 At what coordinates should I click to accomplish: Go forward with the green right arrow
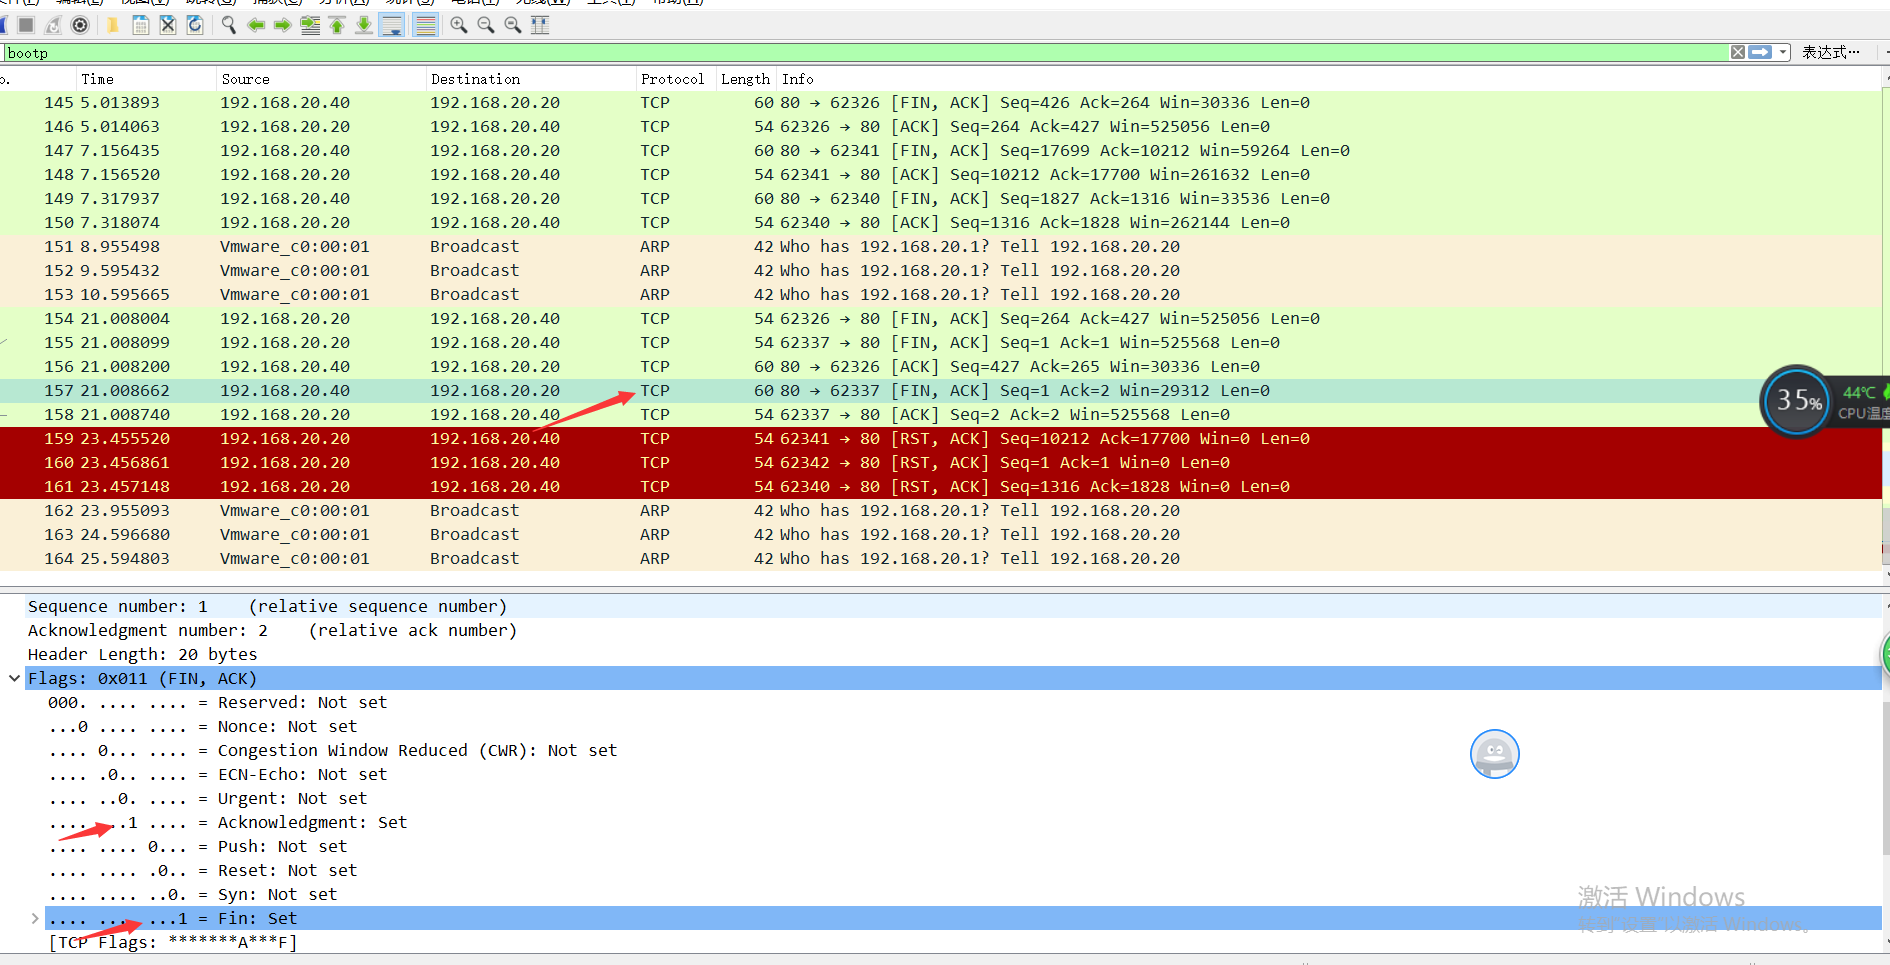[283, 25]
